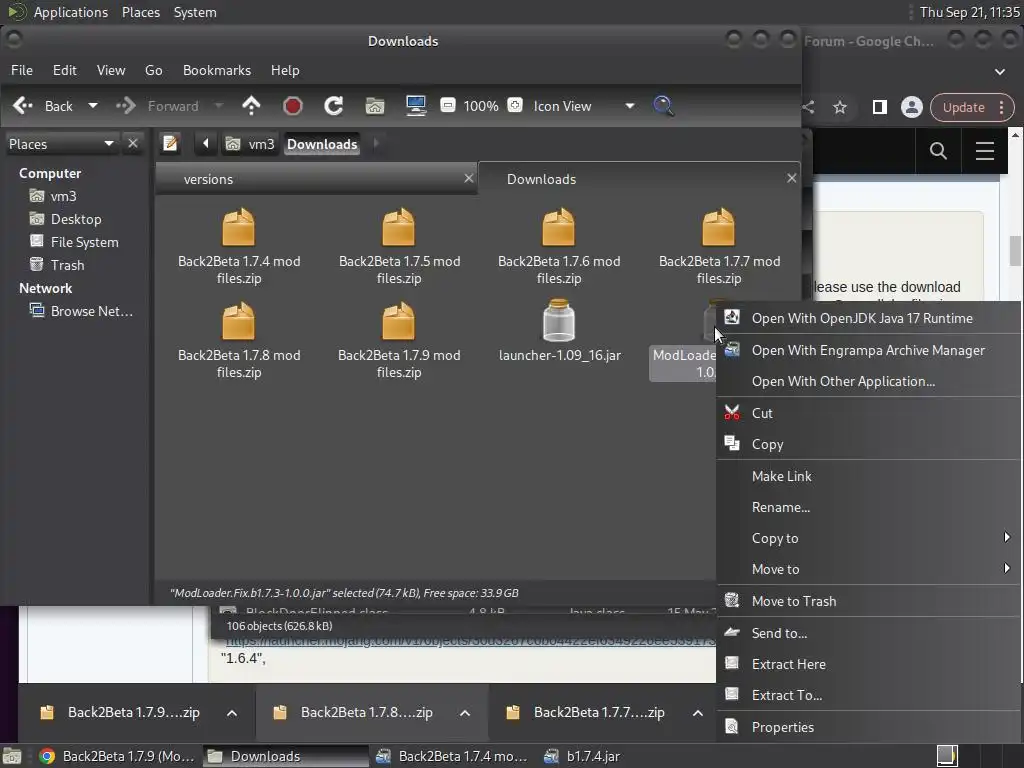Click the 100% zoom level label
Image resolution: width=1024 pixels, height=768 pixels.
tap(481, 106)
